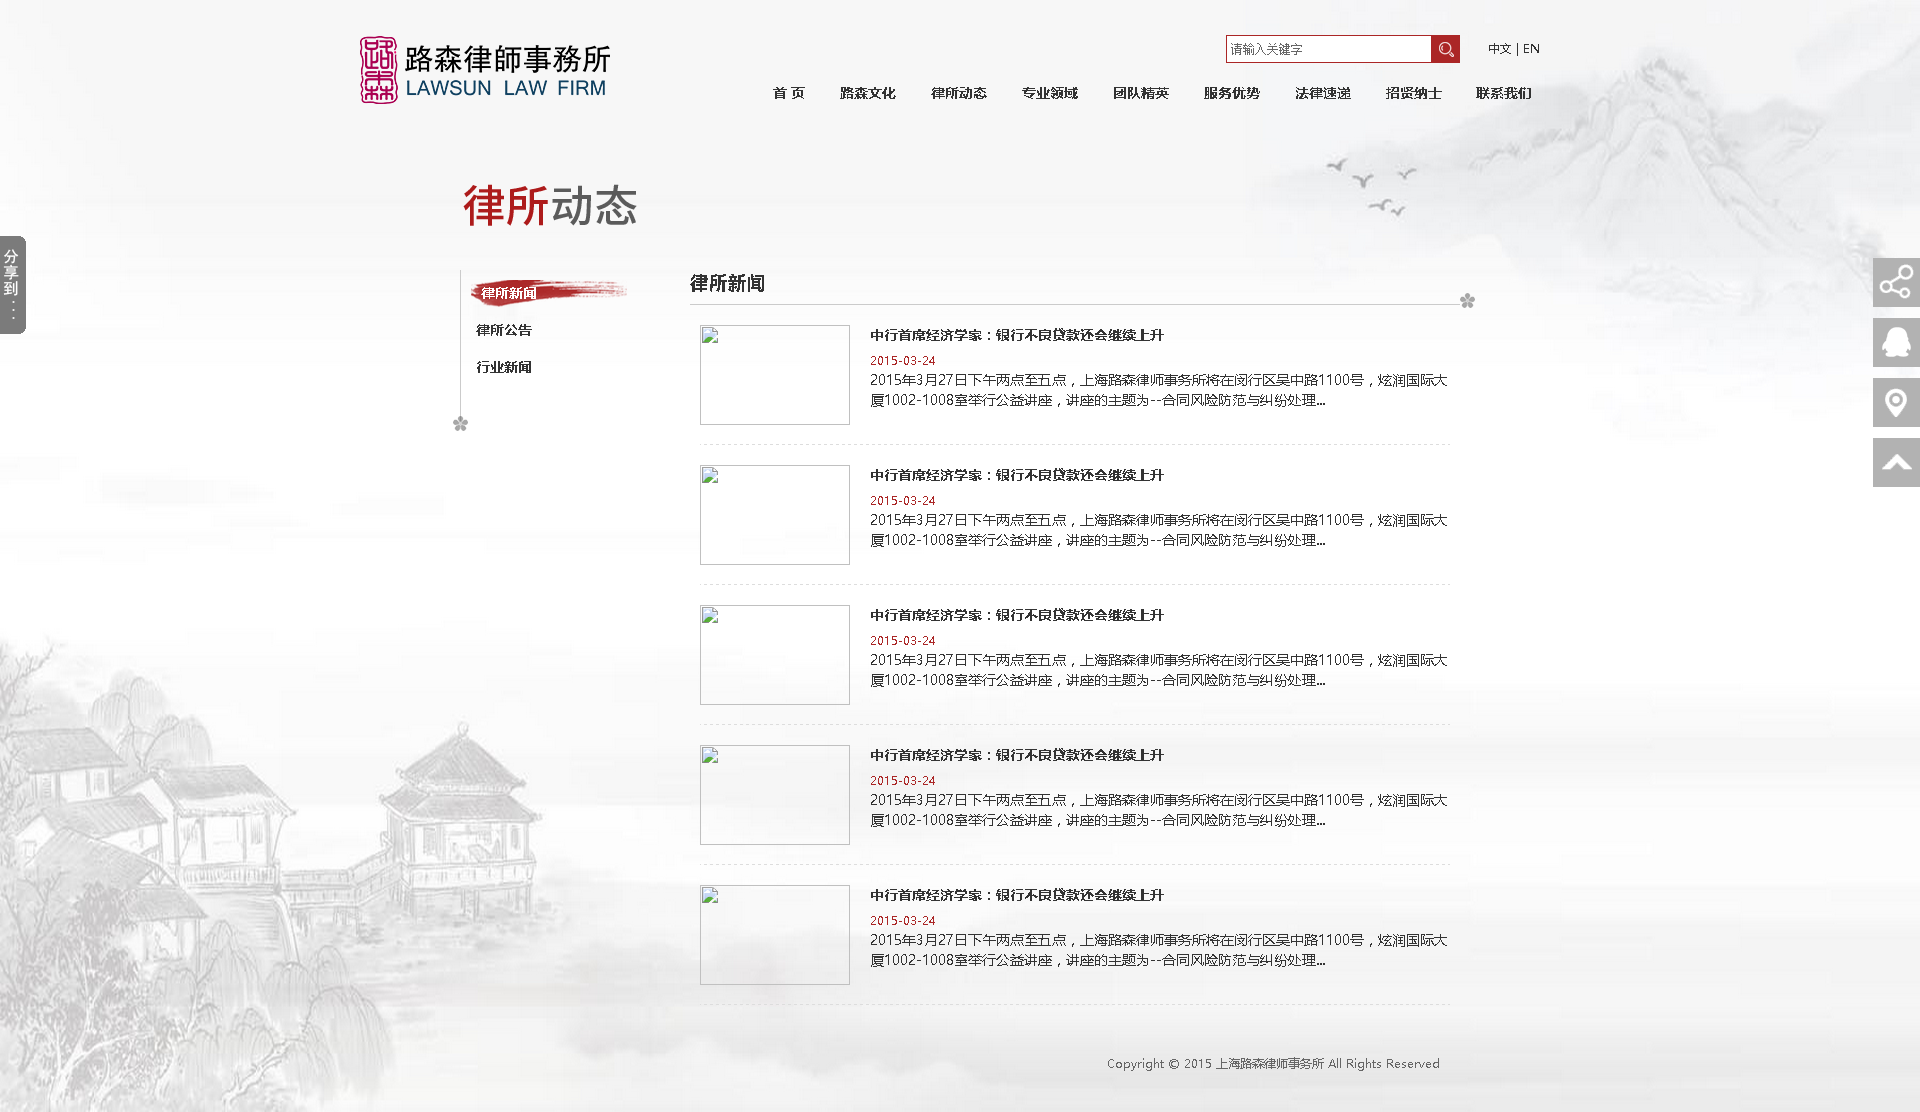Select 律所公告 in the left sidebar

(x=504, y=330)
